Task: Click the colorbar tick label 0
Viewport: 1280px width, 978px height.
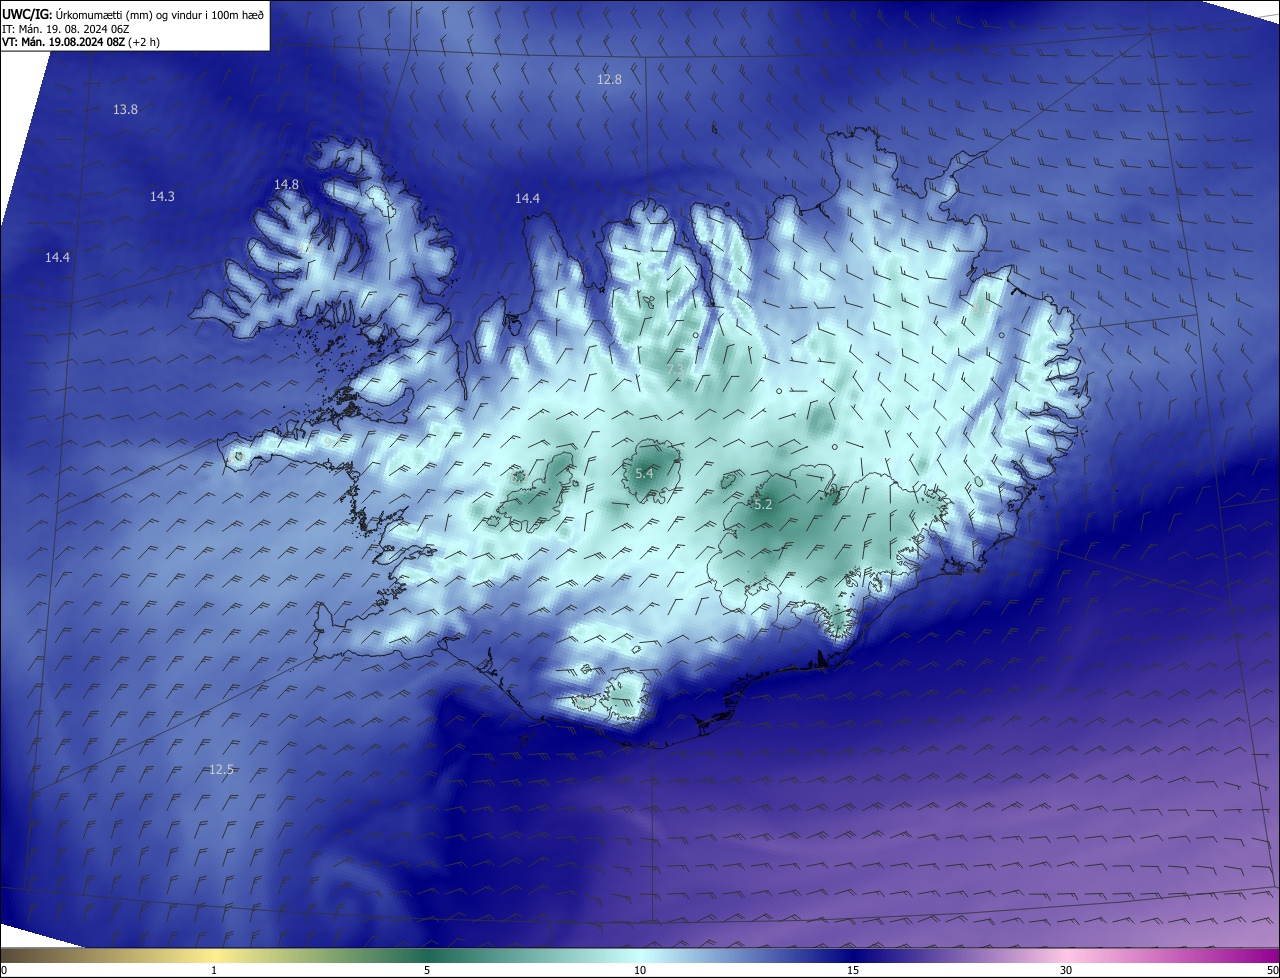Action: (4, 970)
